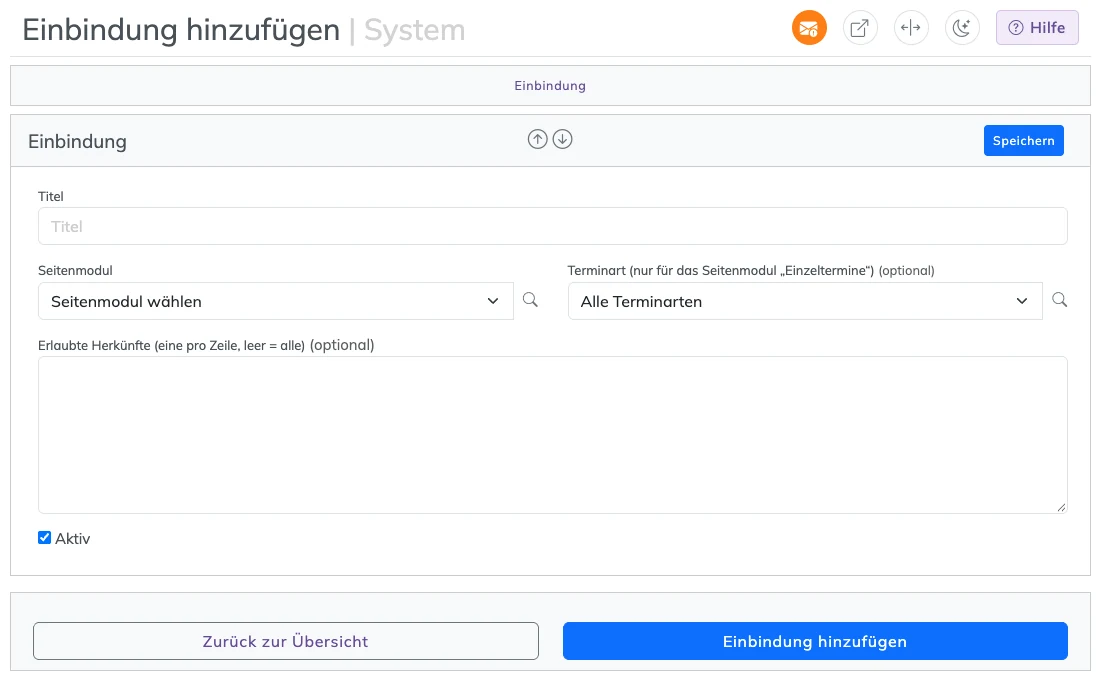Click the Erlaubte Herkünfte label text

206,345
